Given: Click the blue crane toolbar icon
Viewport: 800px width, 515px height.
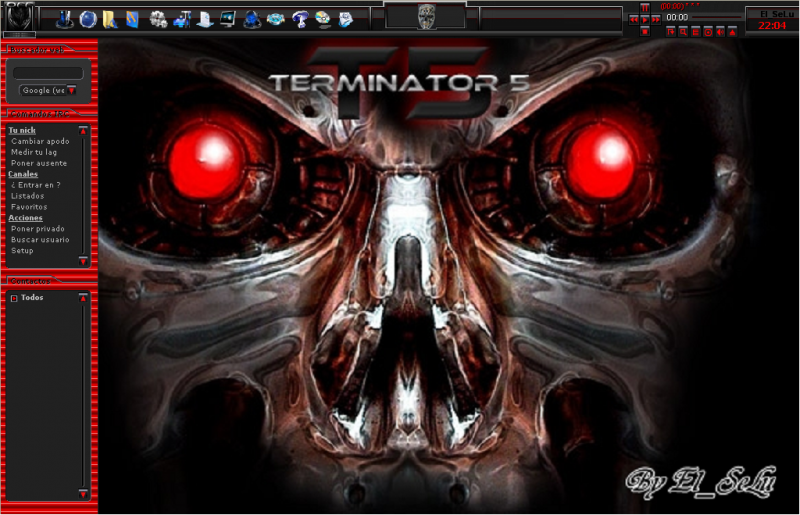Looking at the screenshot, I should [182, 19].
